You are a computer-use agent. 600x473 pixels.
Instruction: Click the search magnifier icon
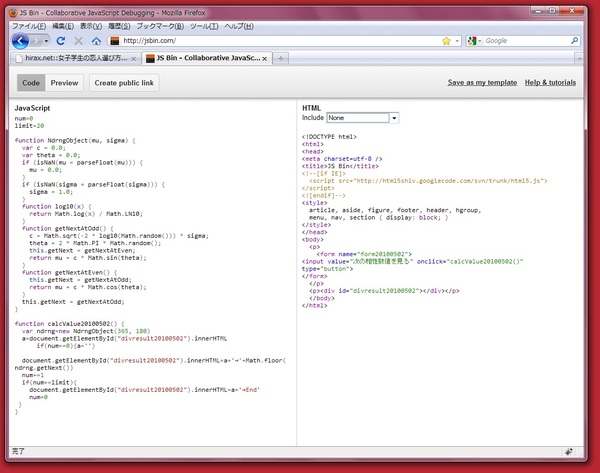tap(577, 41)
